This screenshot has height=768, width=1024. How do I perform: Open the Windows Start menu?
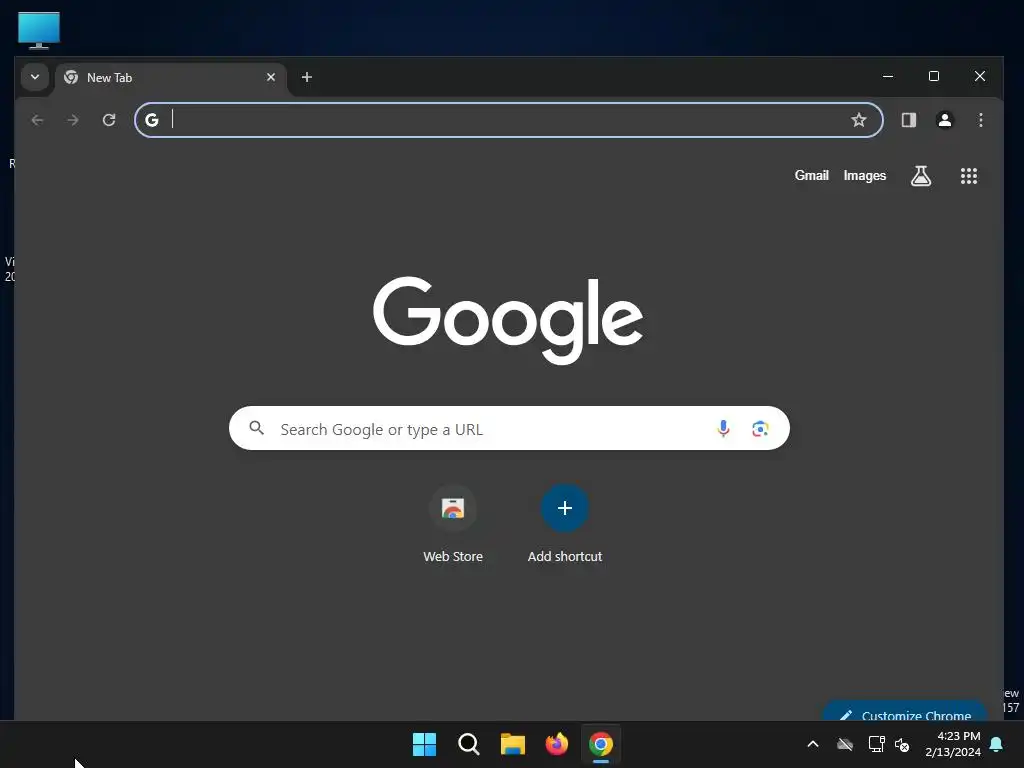click(x=424, y=744)
